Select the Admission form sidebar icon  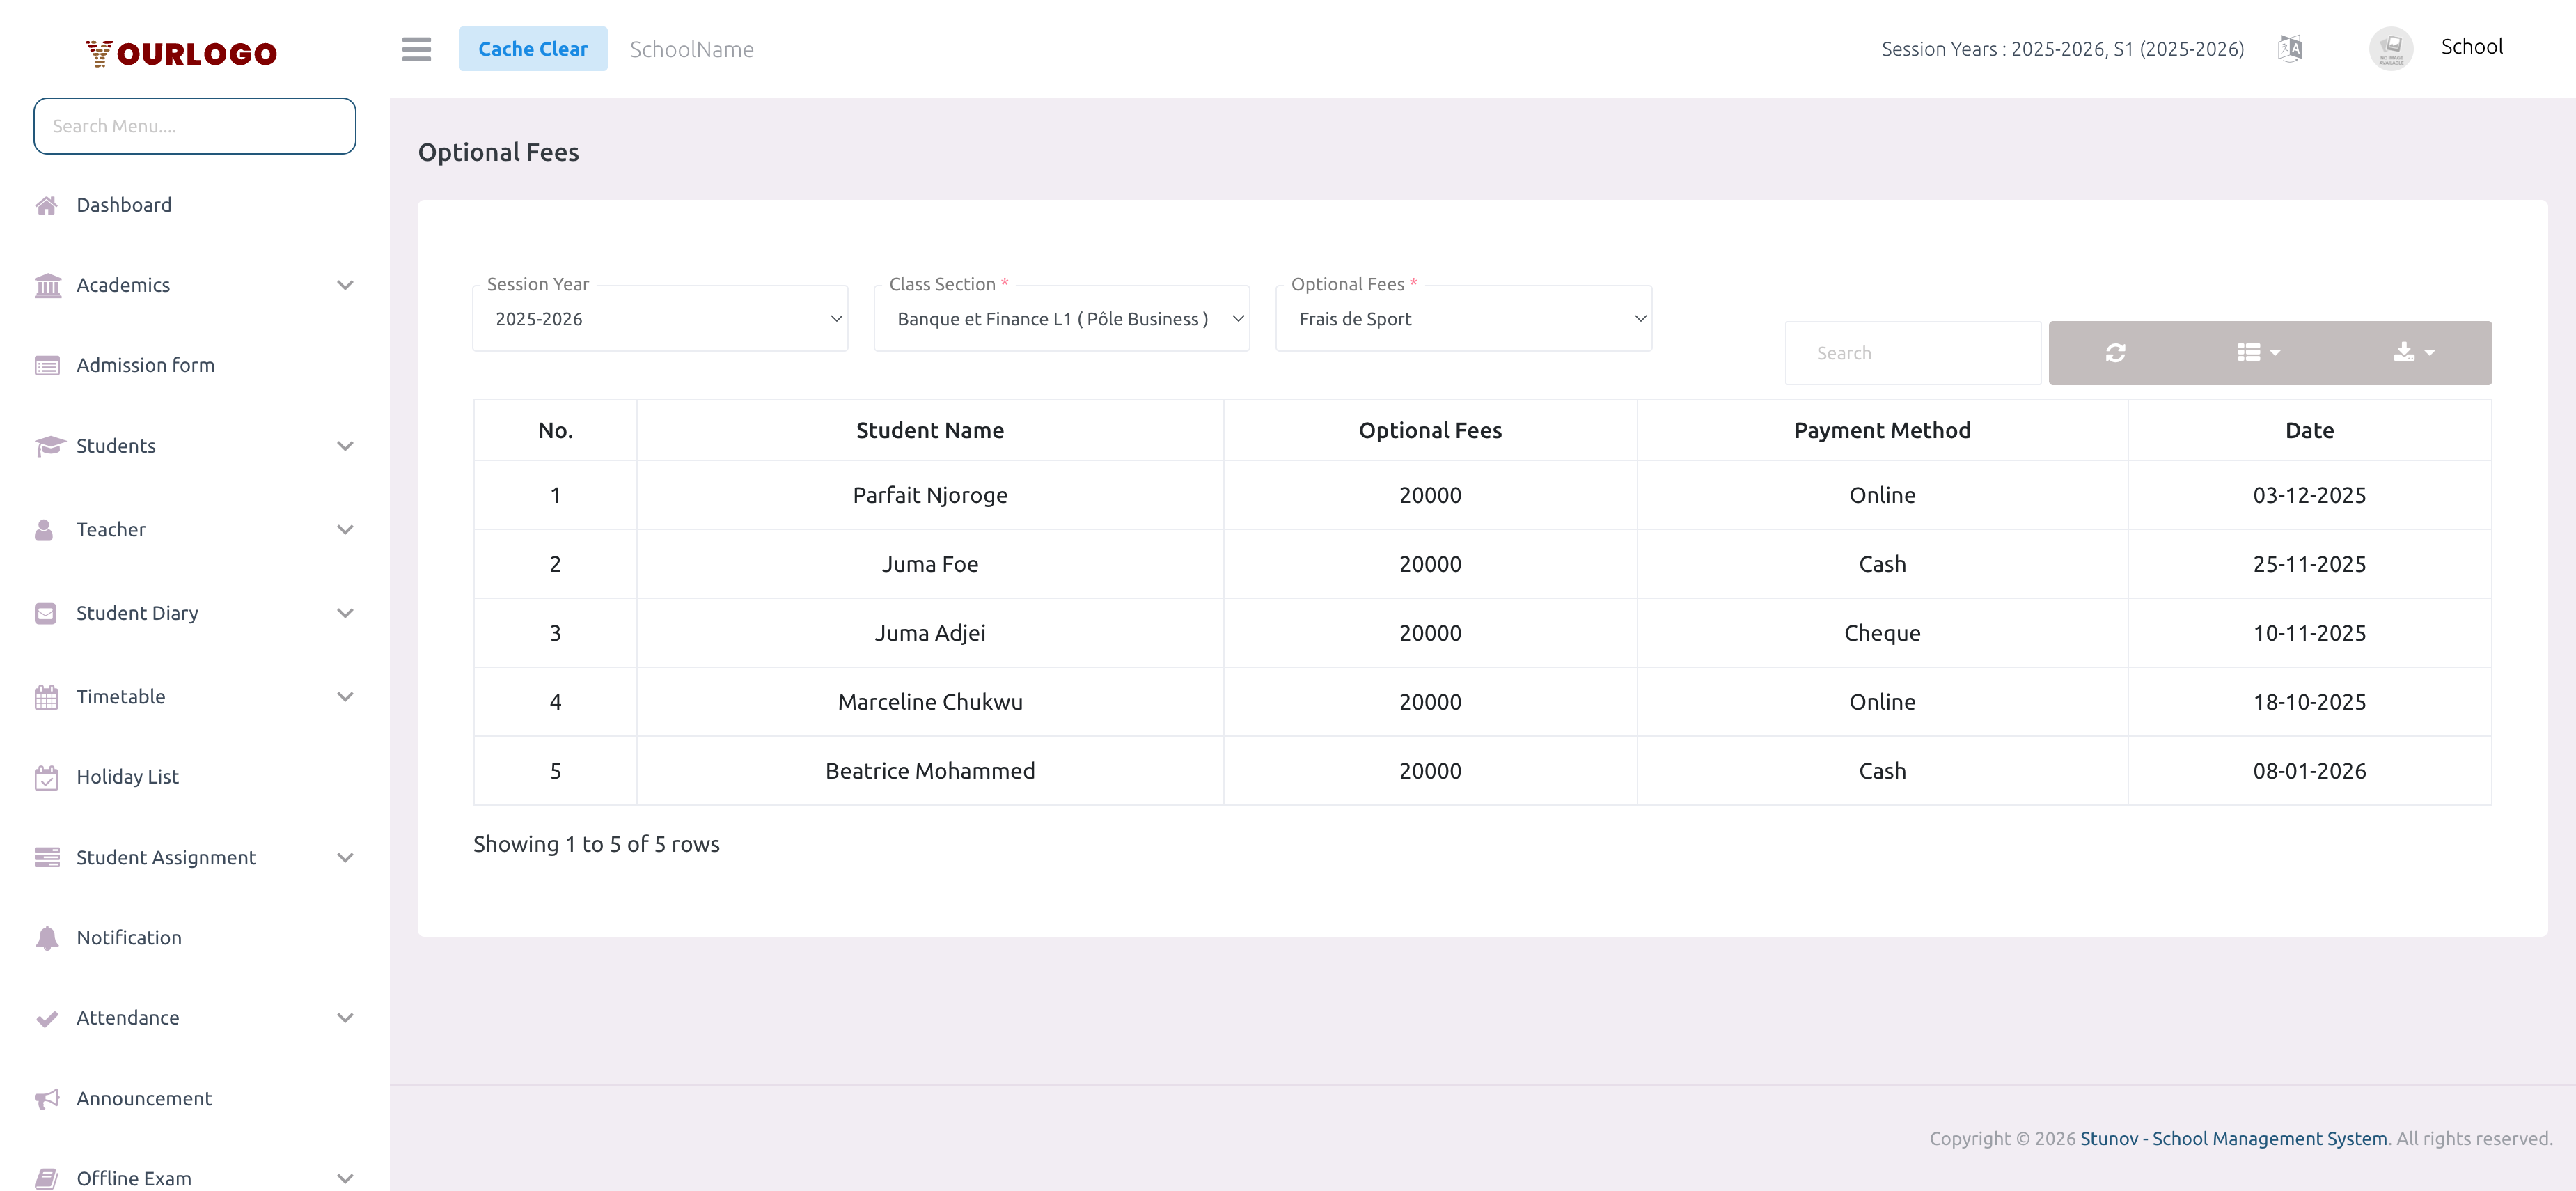47,365
